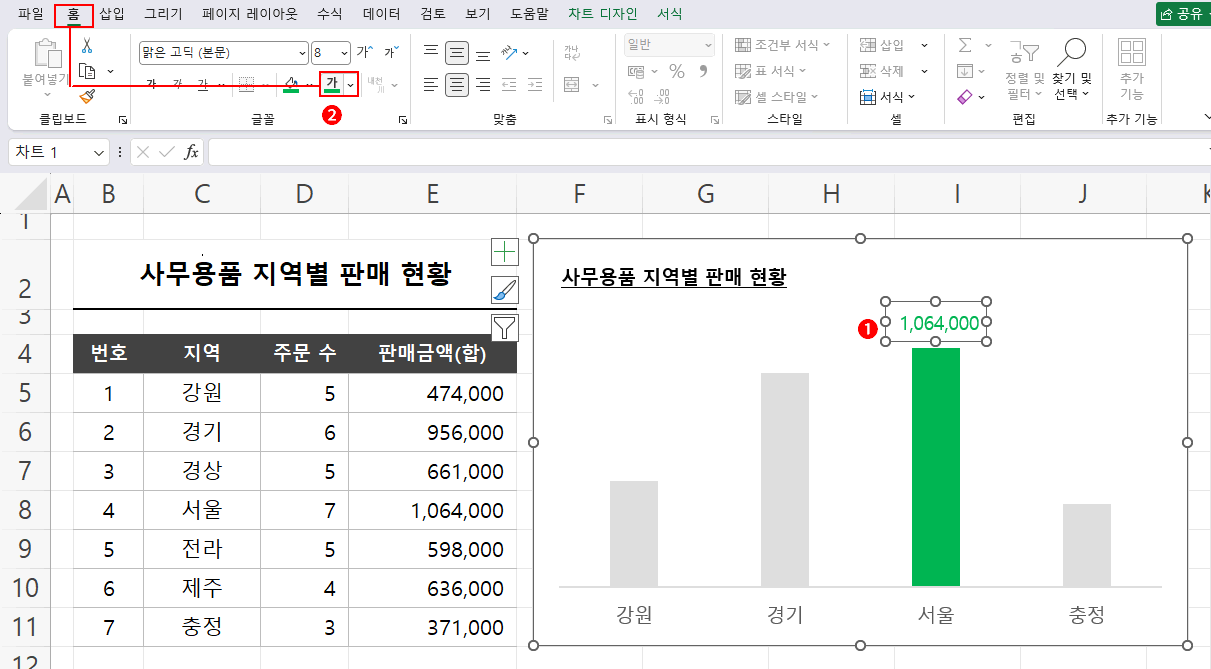Open Cell Styles 셀 스타일 menu
This screenshot has height=669, width=1211.
(777, 97)
